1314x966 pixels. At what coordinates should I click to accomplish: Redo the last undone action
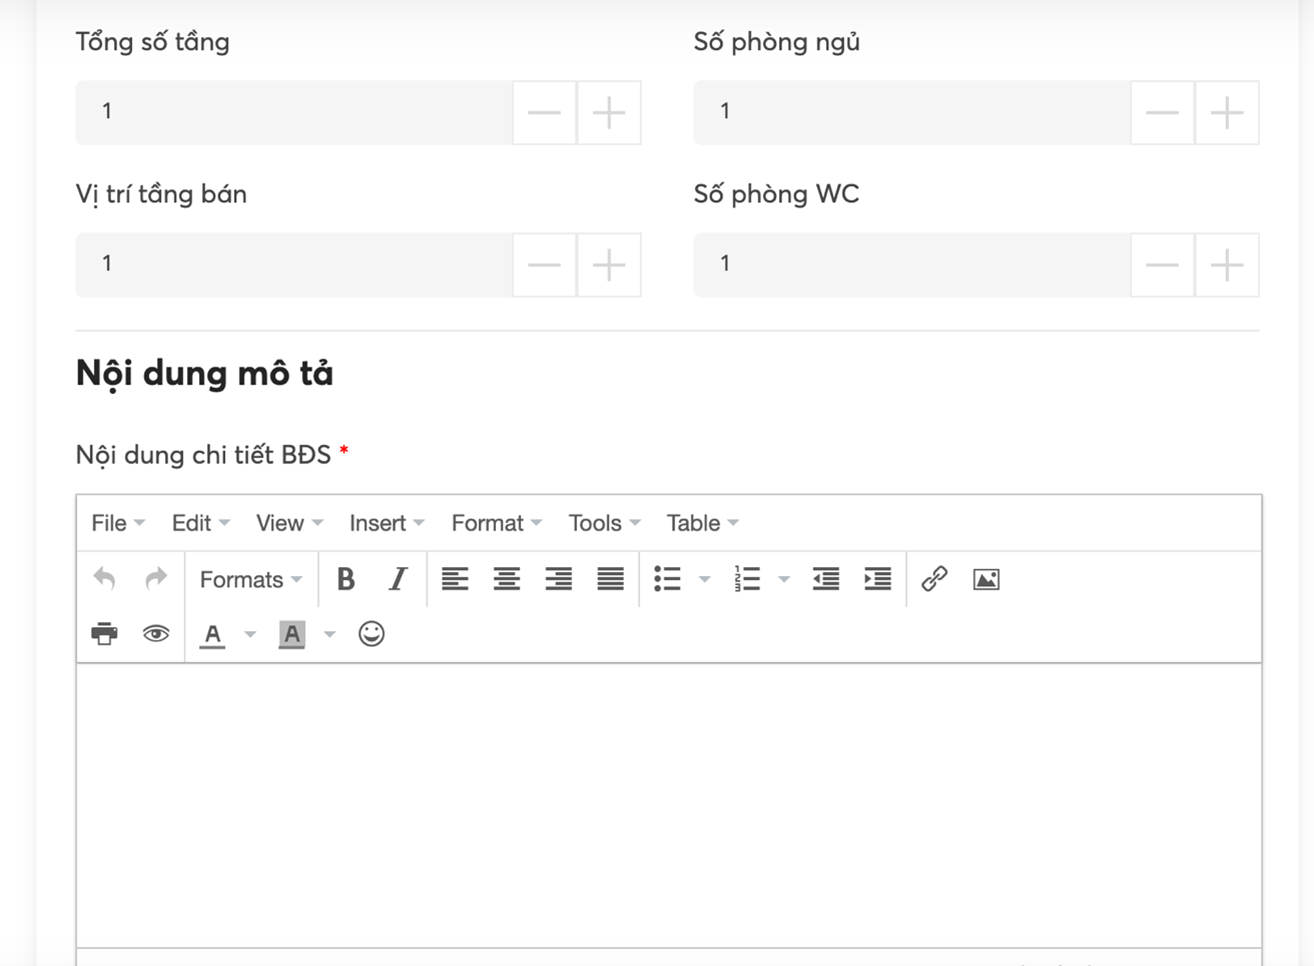click(x=156, y=579)
